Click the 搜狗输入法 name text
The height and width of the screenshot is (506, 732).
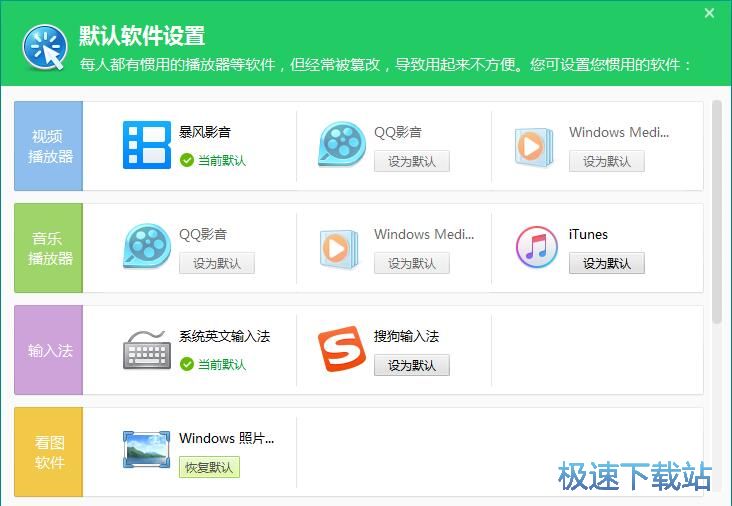[x=407, y=336]
